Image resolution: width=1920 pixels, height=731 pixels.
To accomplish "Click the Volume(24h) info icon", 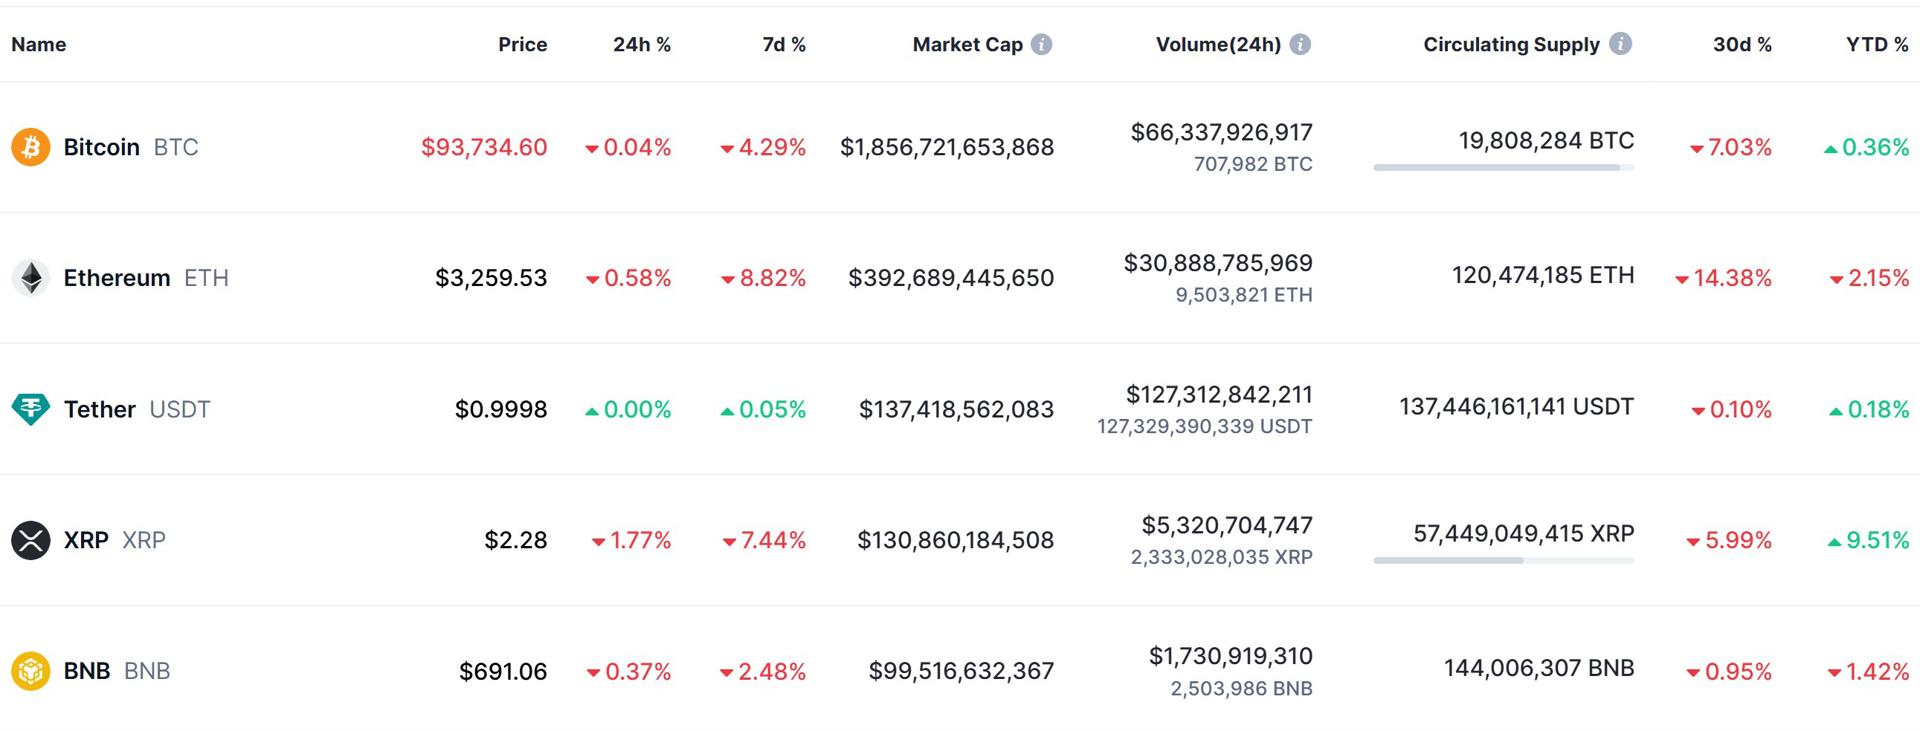I will coord(1299,44).
